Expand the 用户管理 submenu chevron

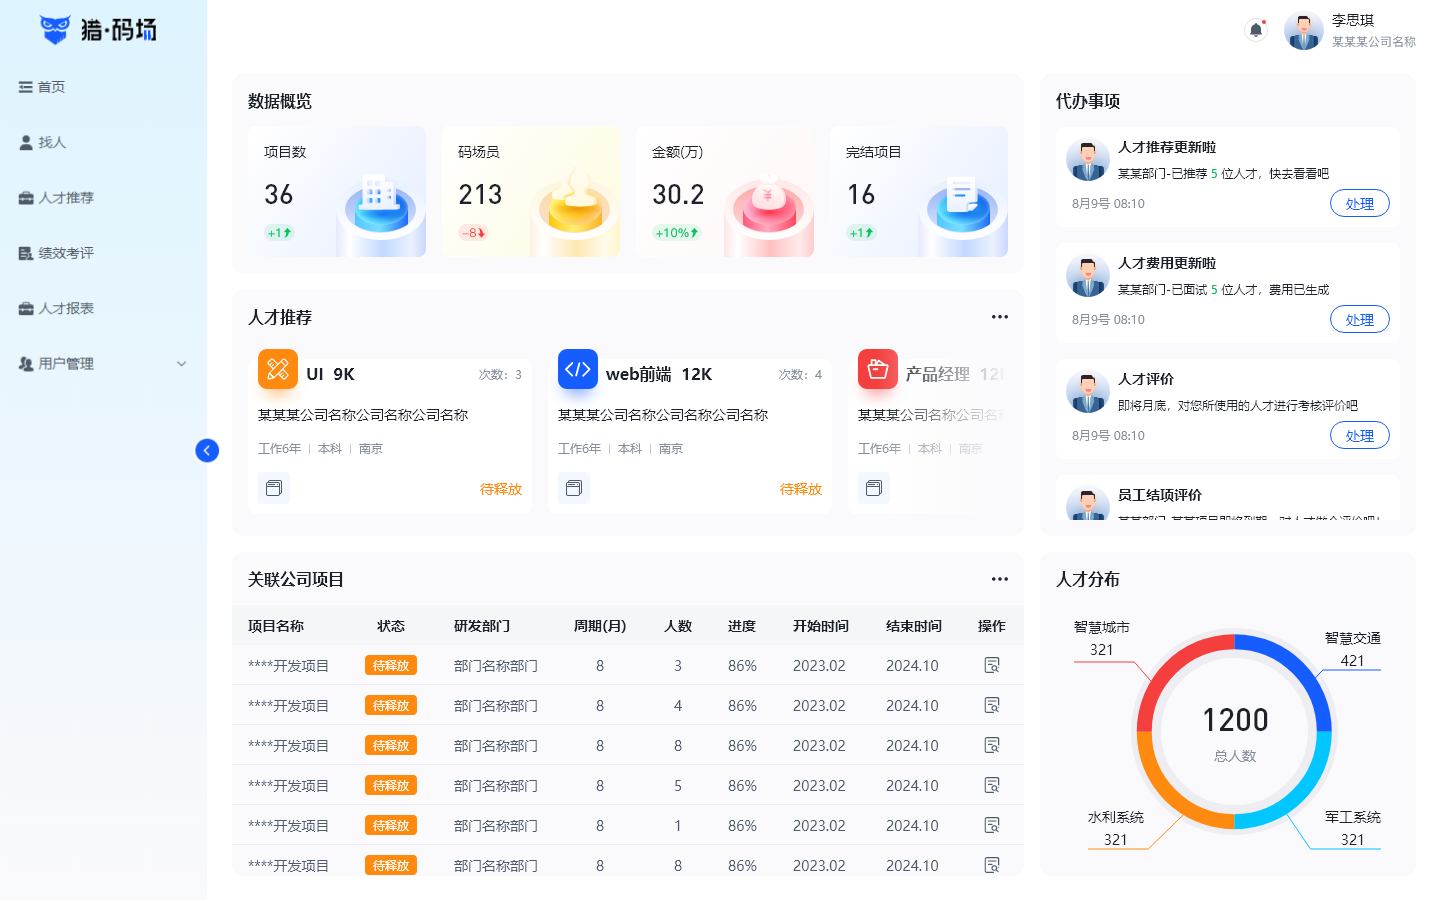click(x=181, y=364)
